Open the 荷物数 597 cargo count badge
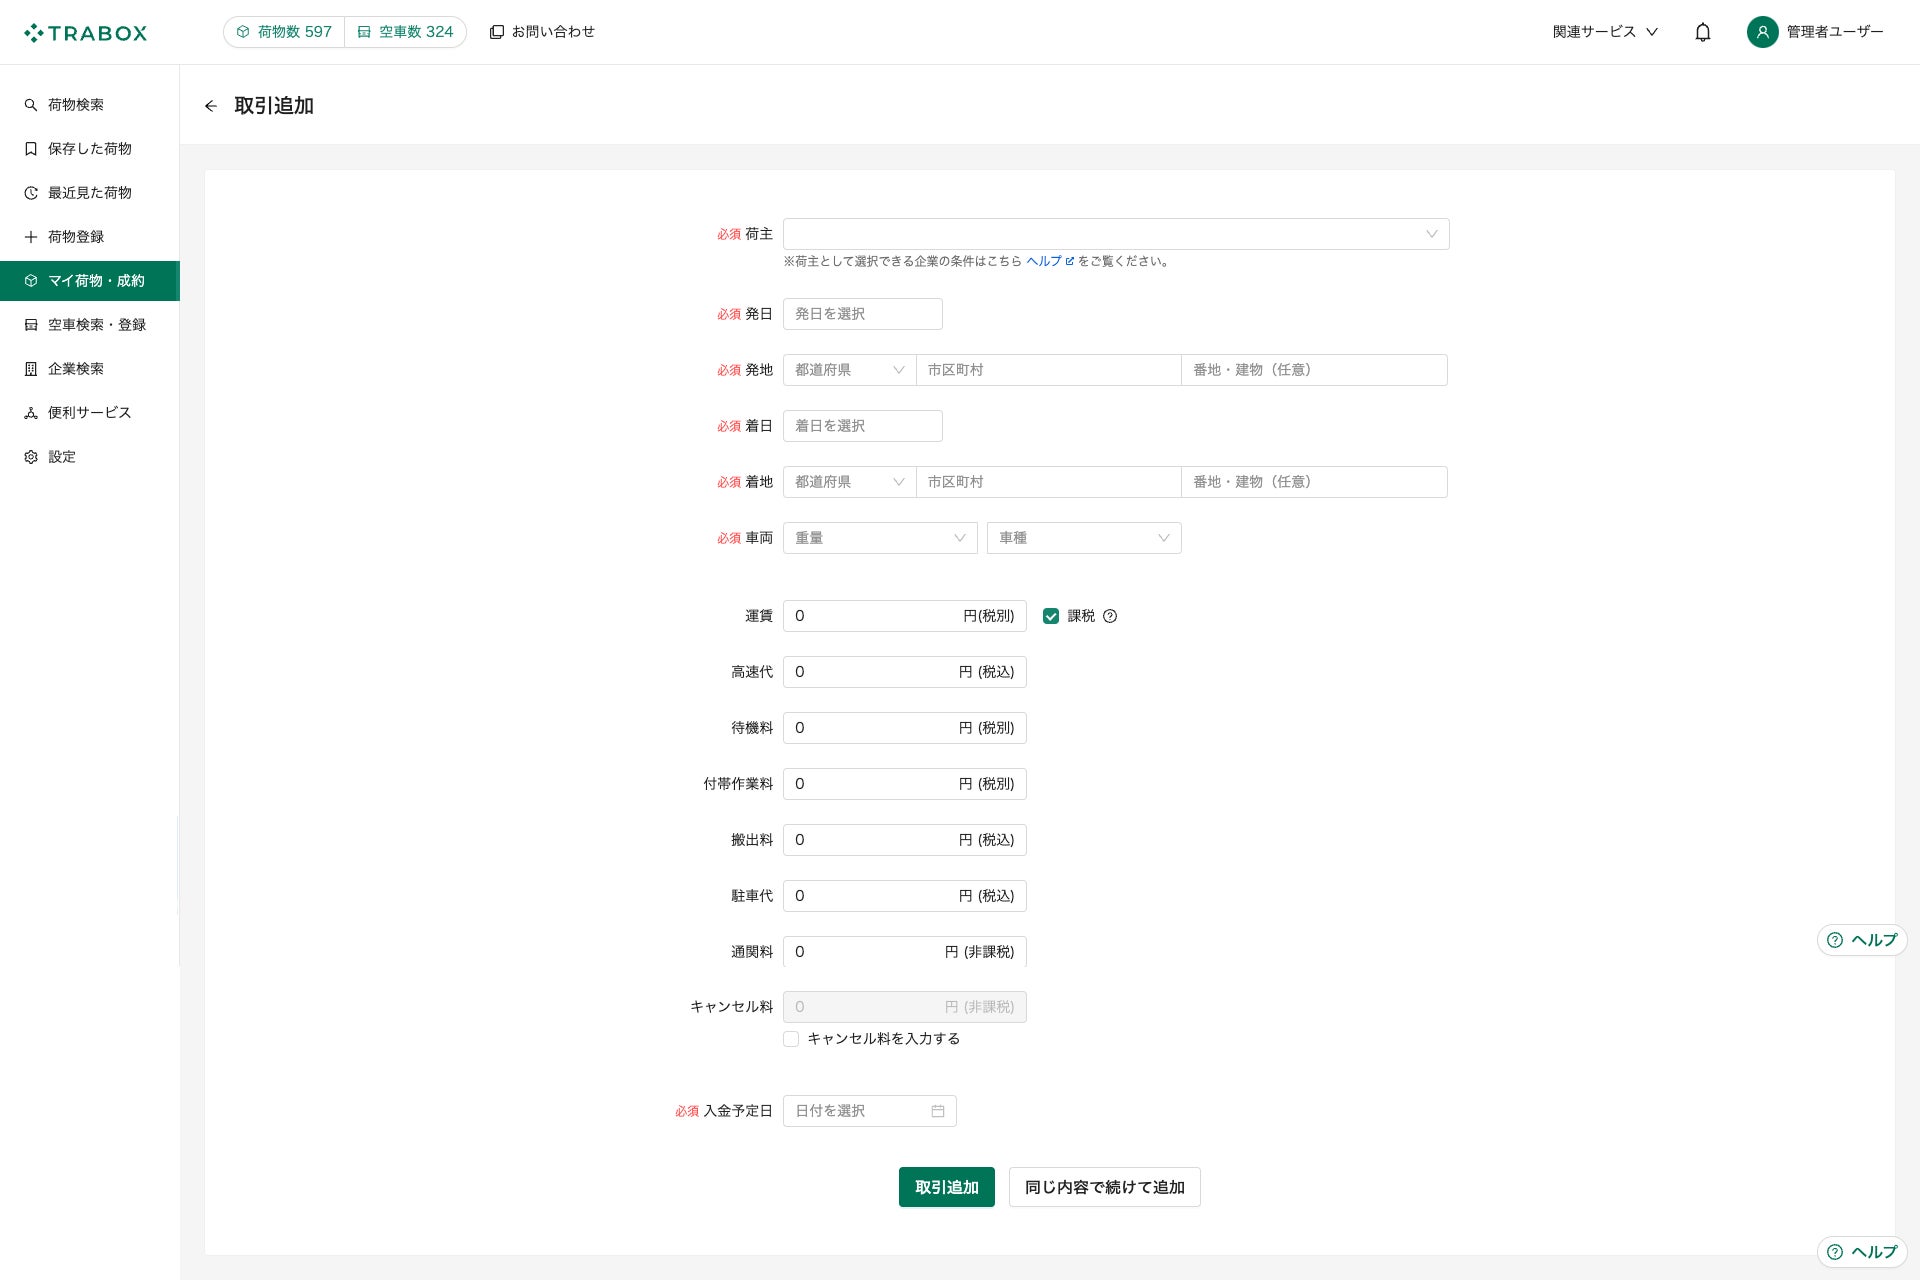This screenshot has width=1920, height=1281. coord(284,32)
